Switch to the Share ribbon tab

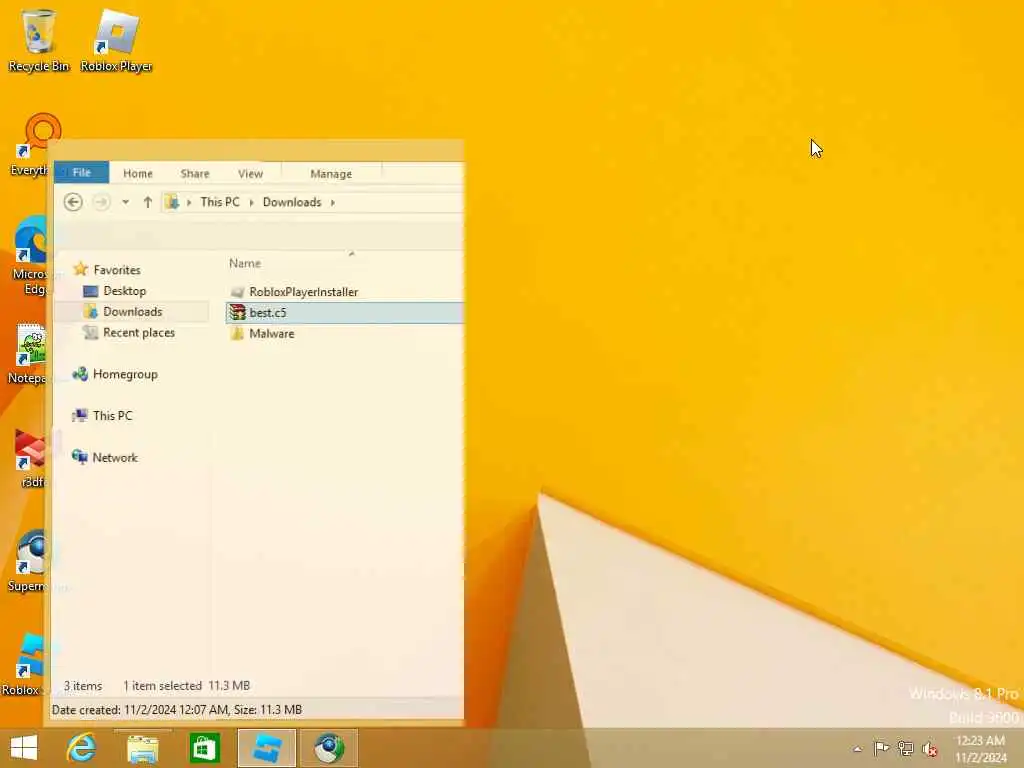[195, 174]
